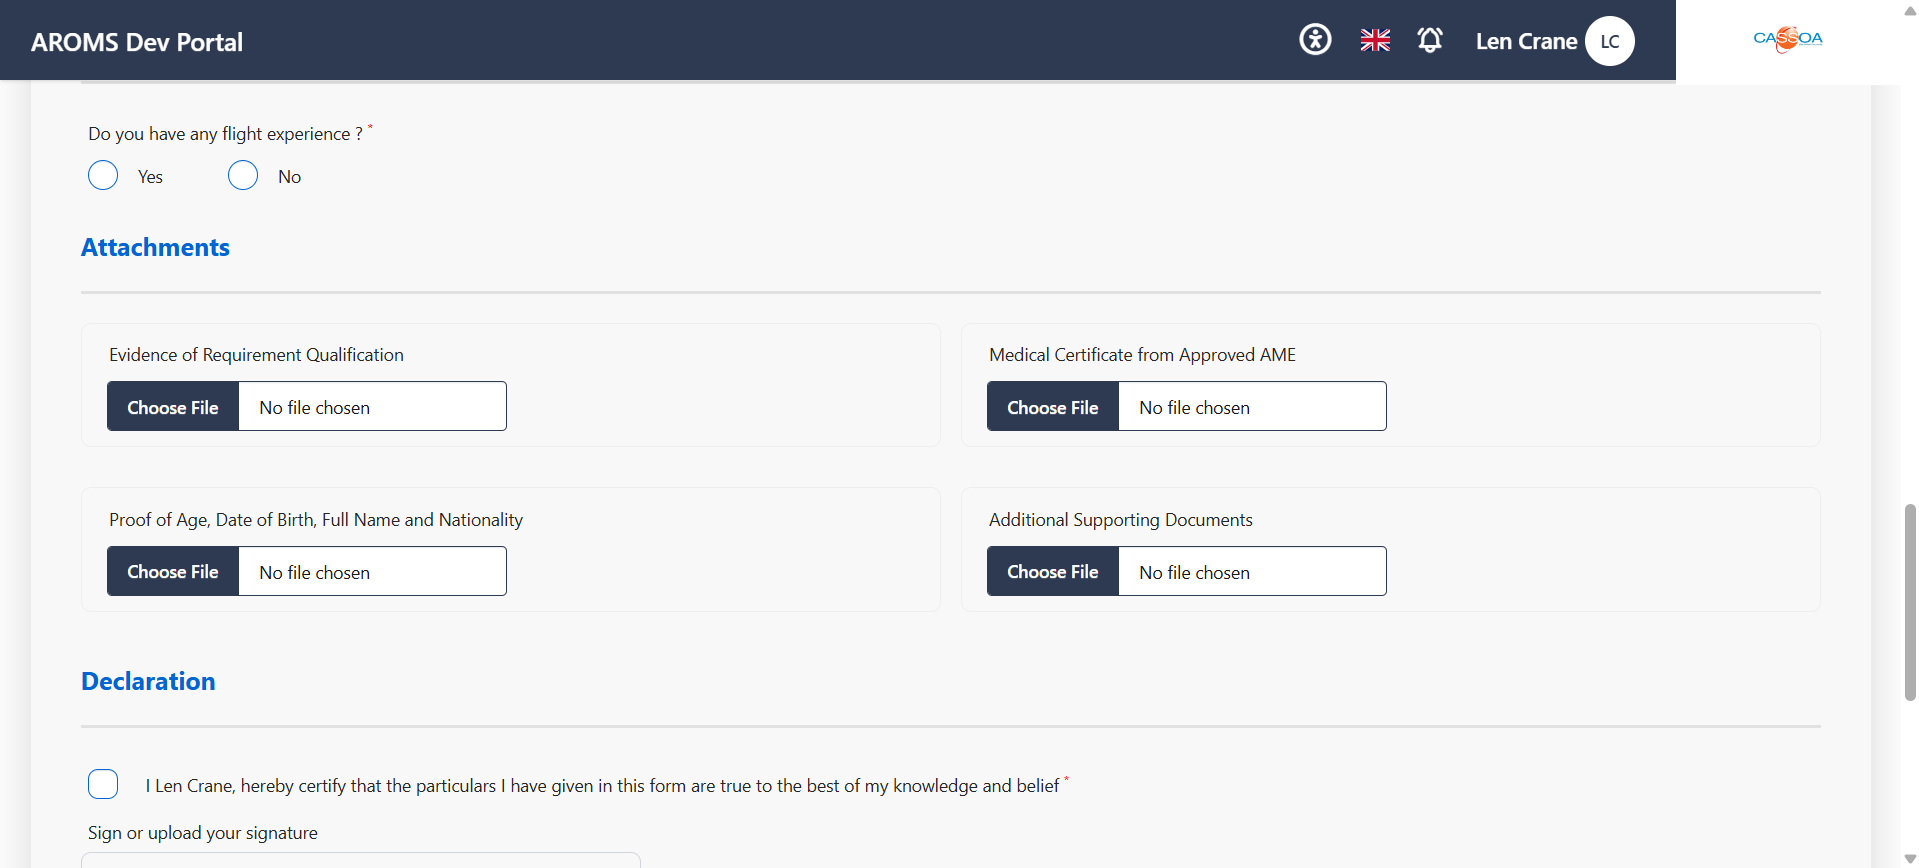1919x868 pixels.
Task: Tick the declaration certification checkbox
Action: 103,784
